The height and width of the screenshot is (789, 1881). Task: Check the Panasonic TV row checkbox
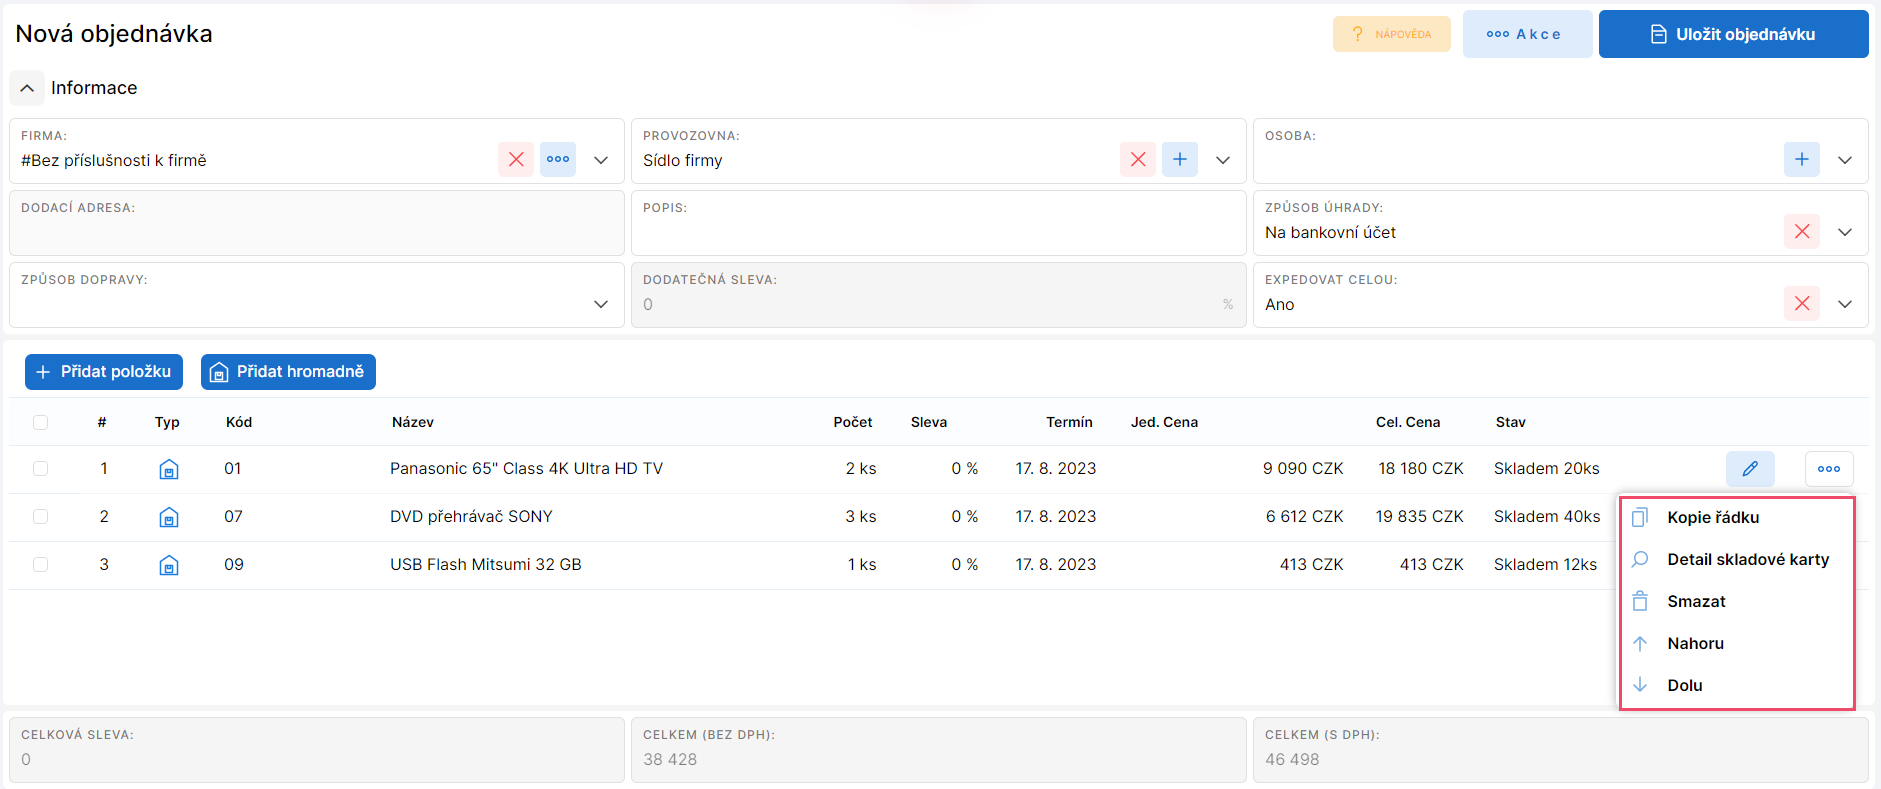click(40, 468)
